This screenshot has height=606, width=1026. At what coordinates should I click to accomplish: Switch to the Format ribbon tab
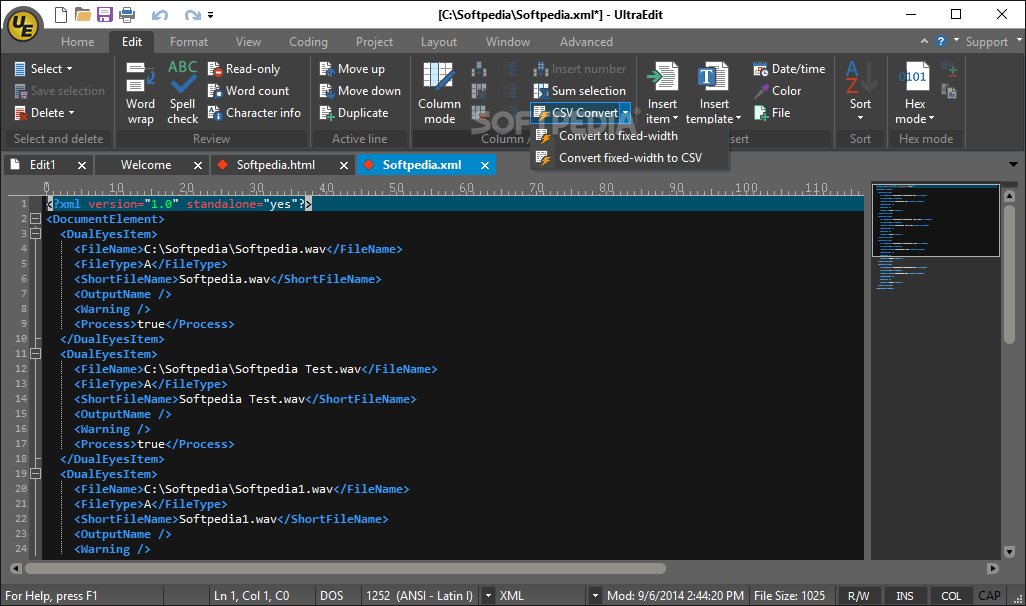[x=188, y=42]
